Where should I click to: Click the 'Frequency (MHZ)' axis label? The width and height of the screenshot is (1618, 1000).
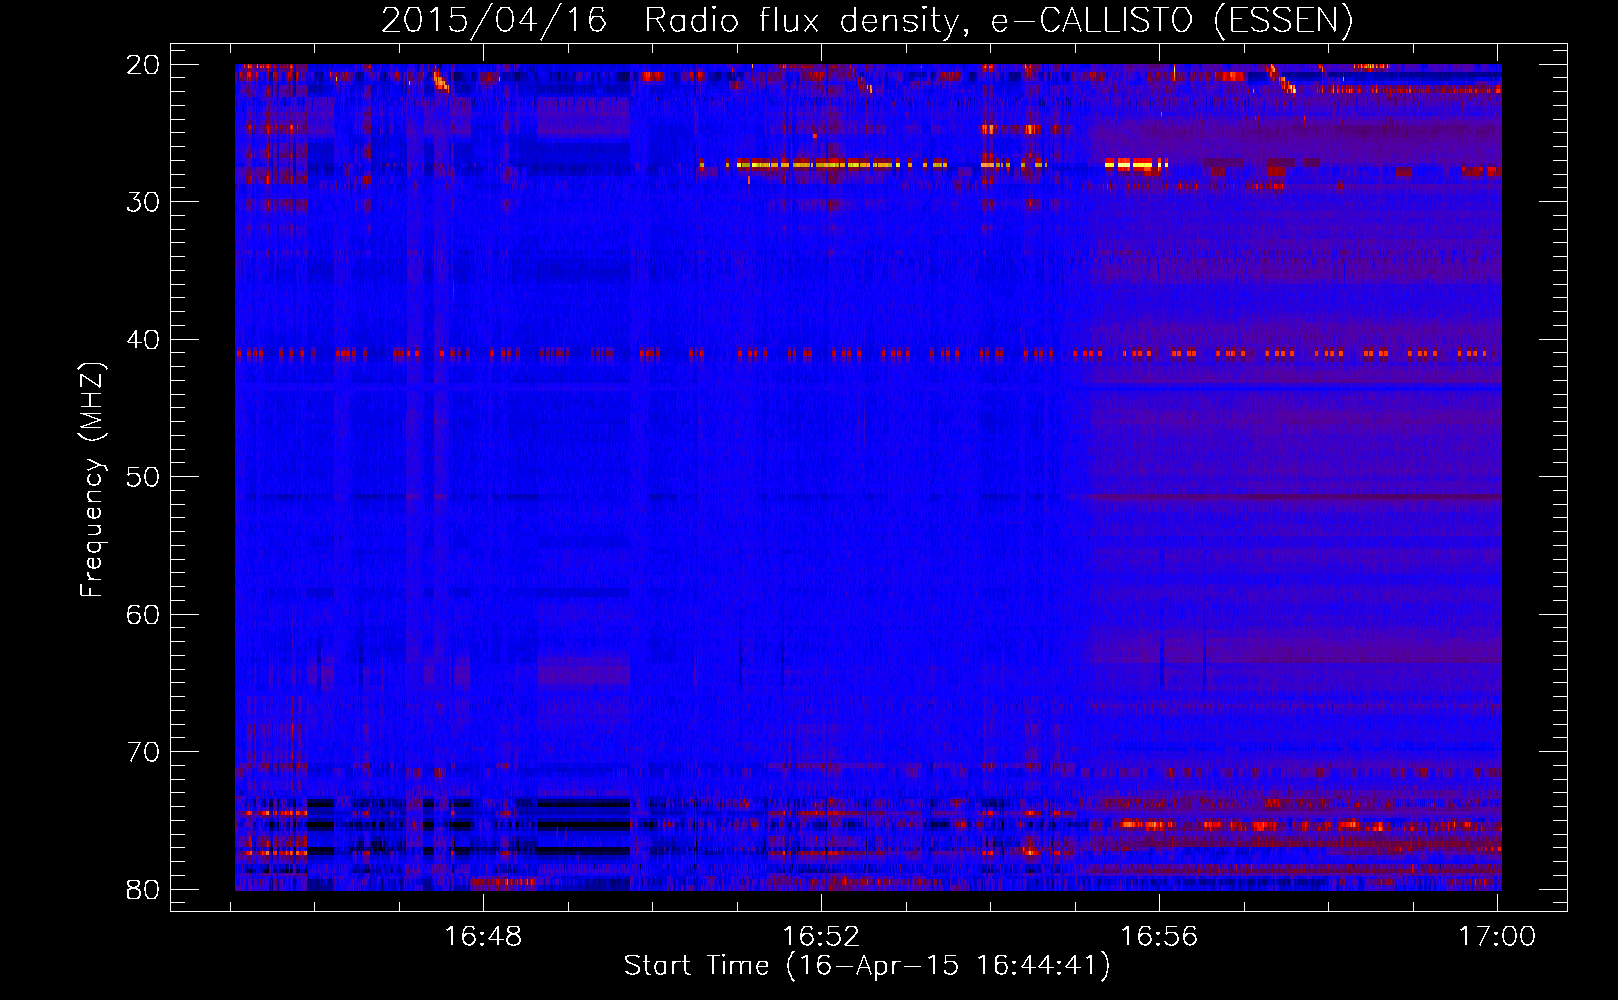(92, 480)
